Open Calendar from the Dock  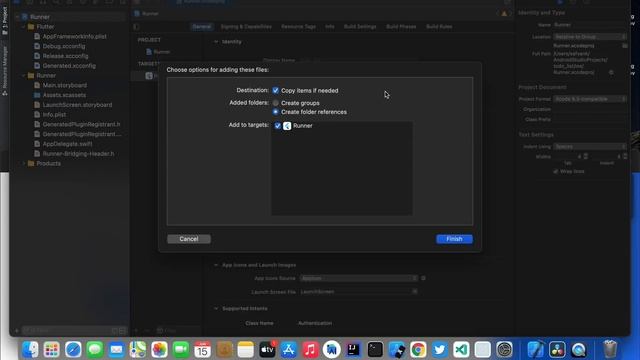[202, 350]
